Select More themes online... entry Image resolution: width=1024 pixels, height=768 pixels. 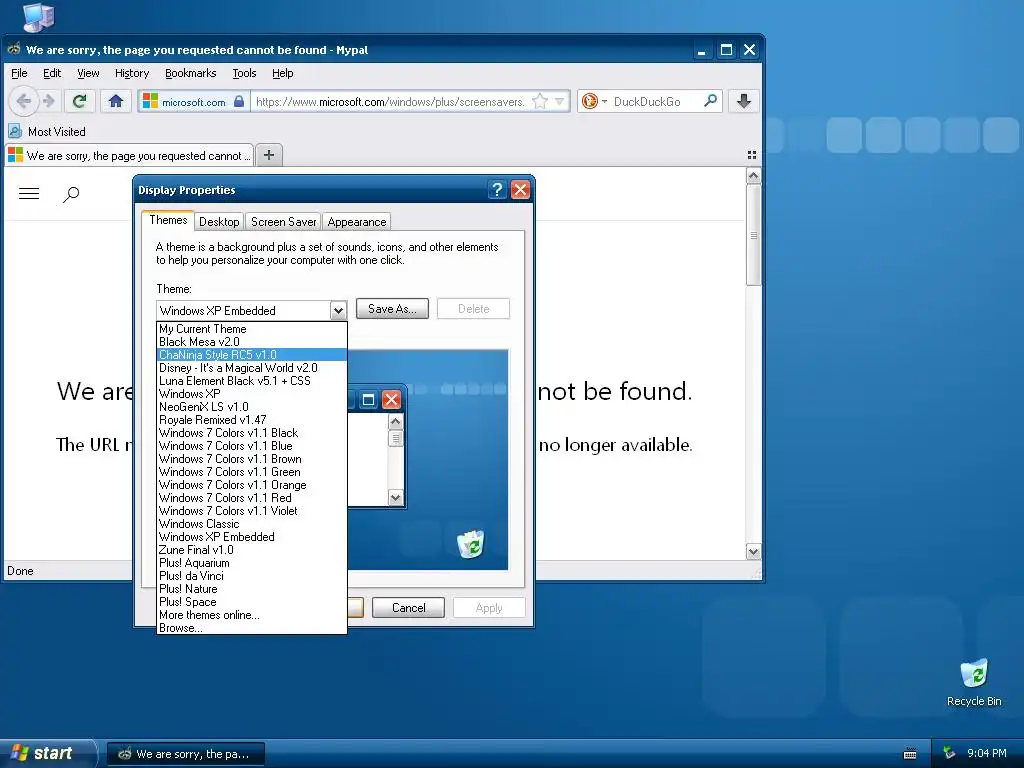pos(251,615)
